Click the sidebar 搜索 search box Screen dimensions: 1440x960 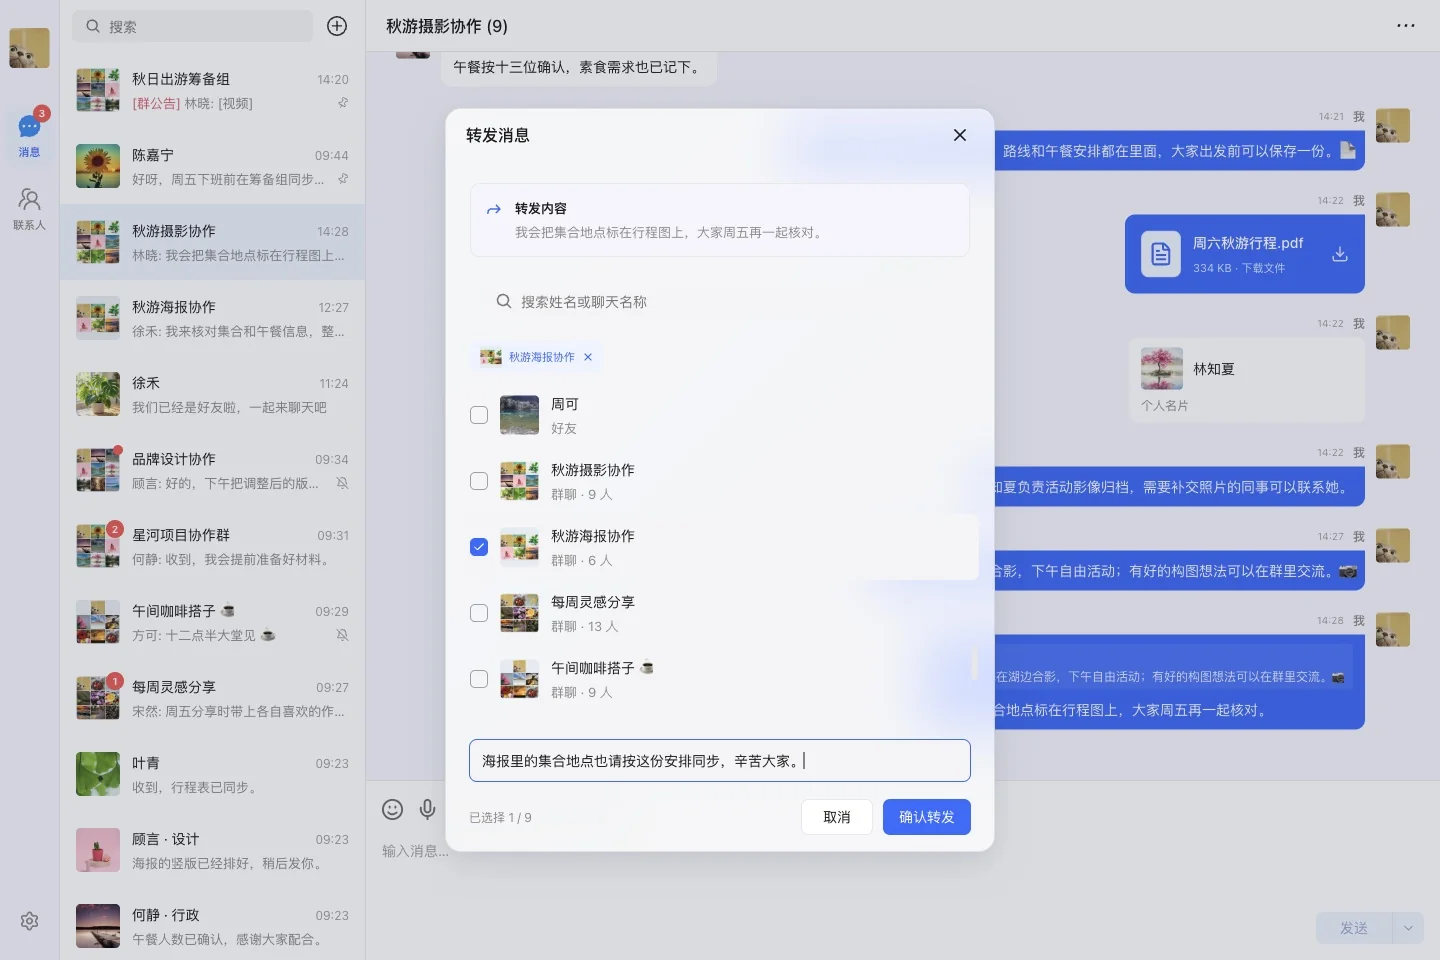click(x=193, y=26)
